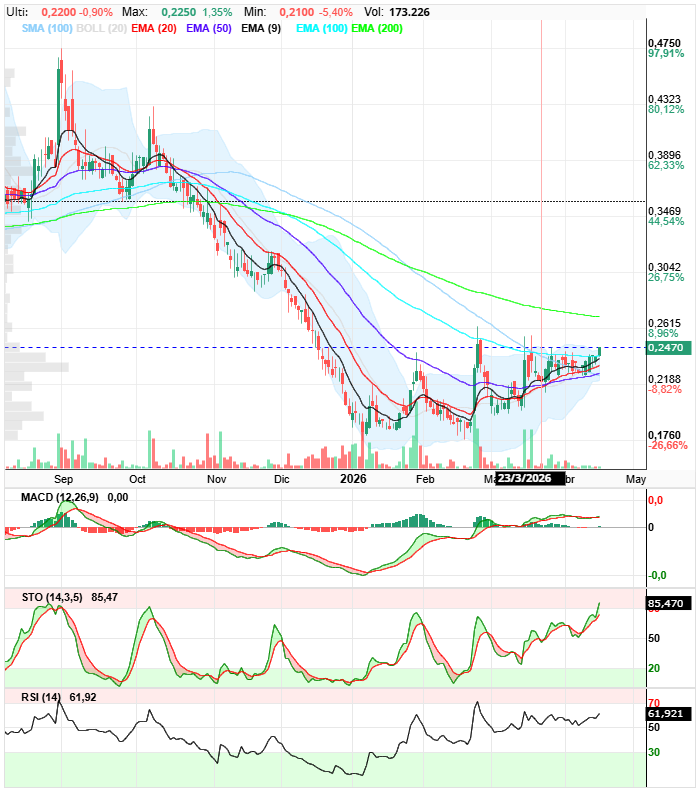Image resolution: width=700 pixels, height=792 pixels.
Task: Click the Max: 0,2250 value
Action: (179, 12)
